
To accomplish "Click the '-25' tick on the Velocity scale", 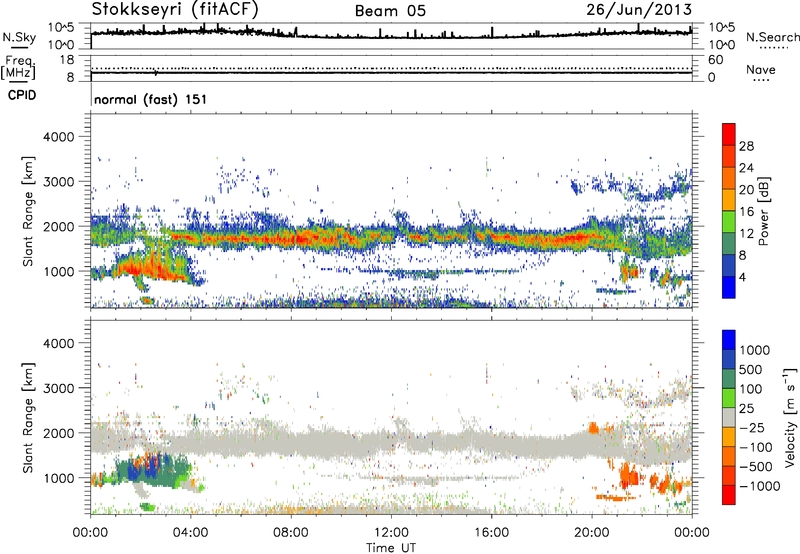I will (752, 427).
